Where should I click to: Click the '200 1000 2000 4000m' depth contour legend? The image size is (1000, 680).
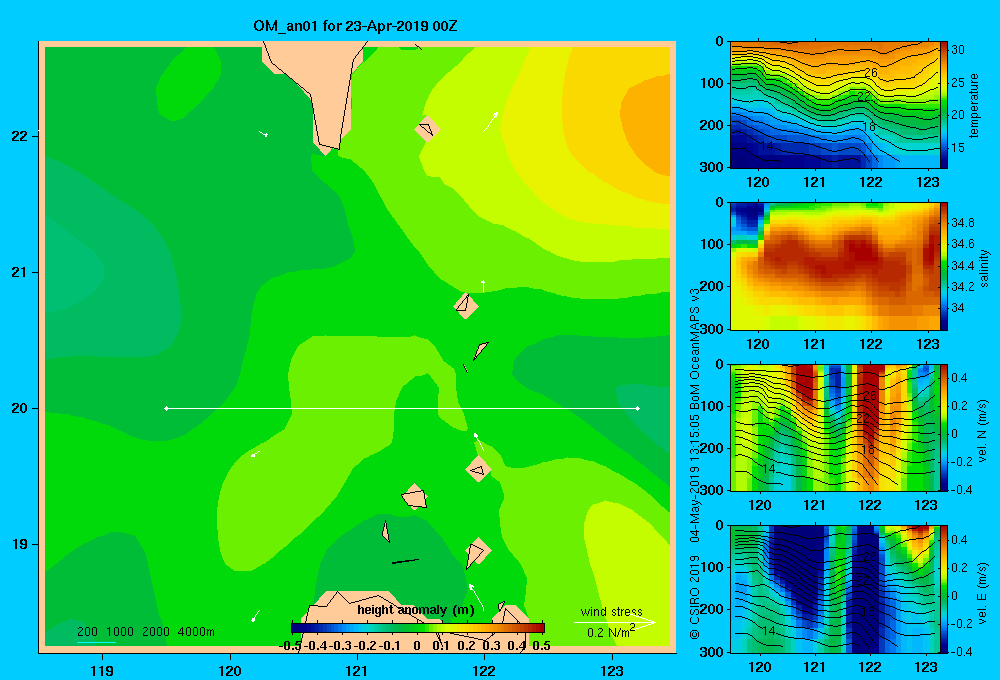(145, 632)
